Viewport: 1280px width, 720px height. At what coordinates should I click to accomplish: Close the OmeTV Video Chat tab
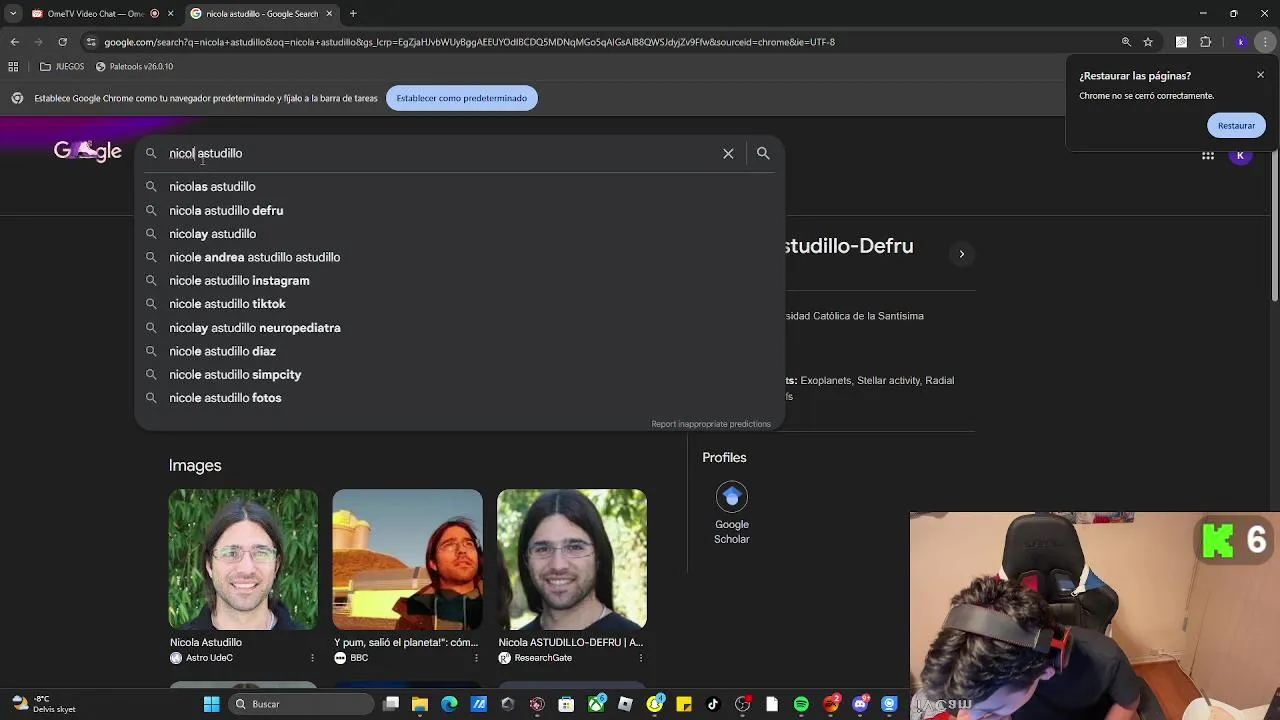pyautogui.click(x=171, y=14)
